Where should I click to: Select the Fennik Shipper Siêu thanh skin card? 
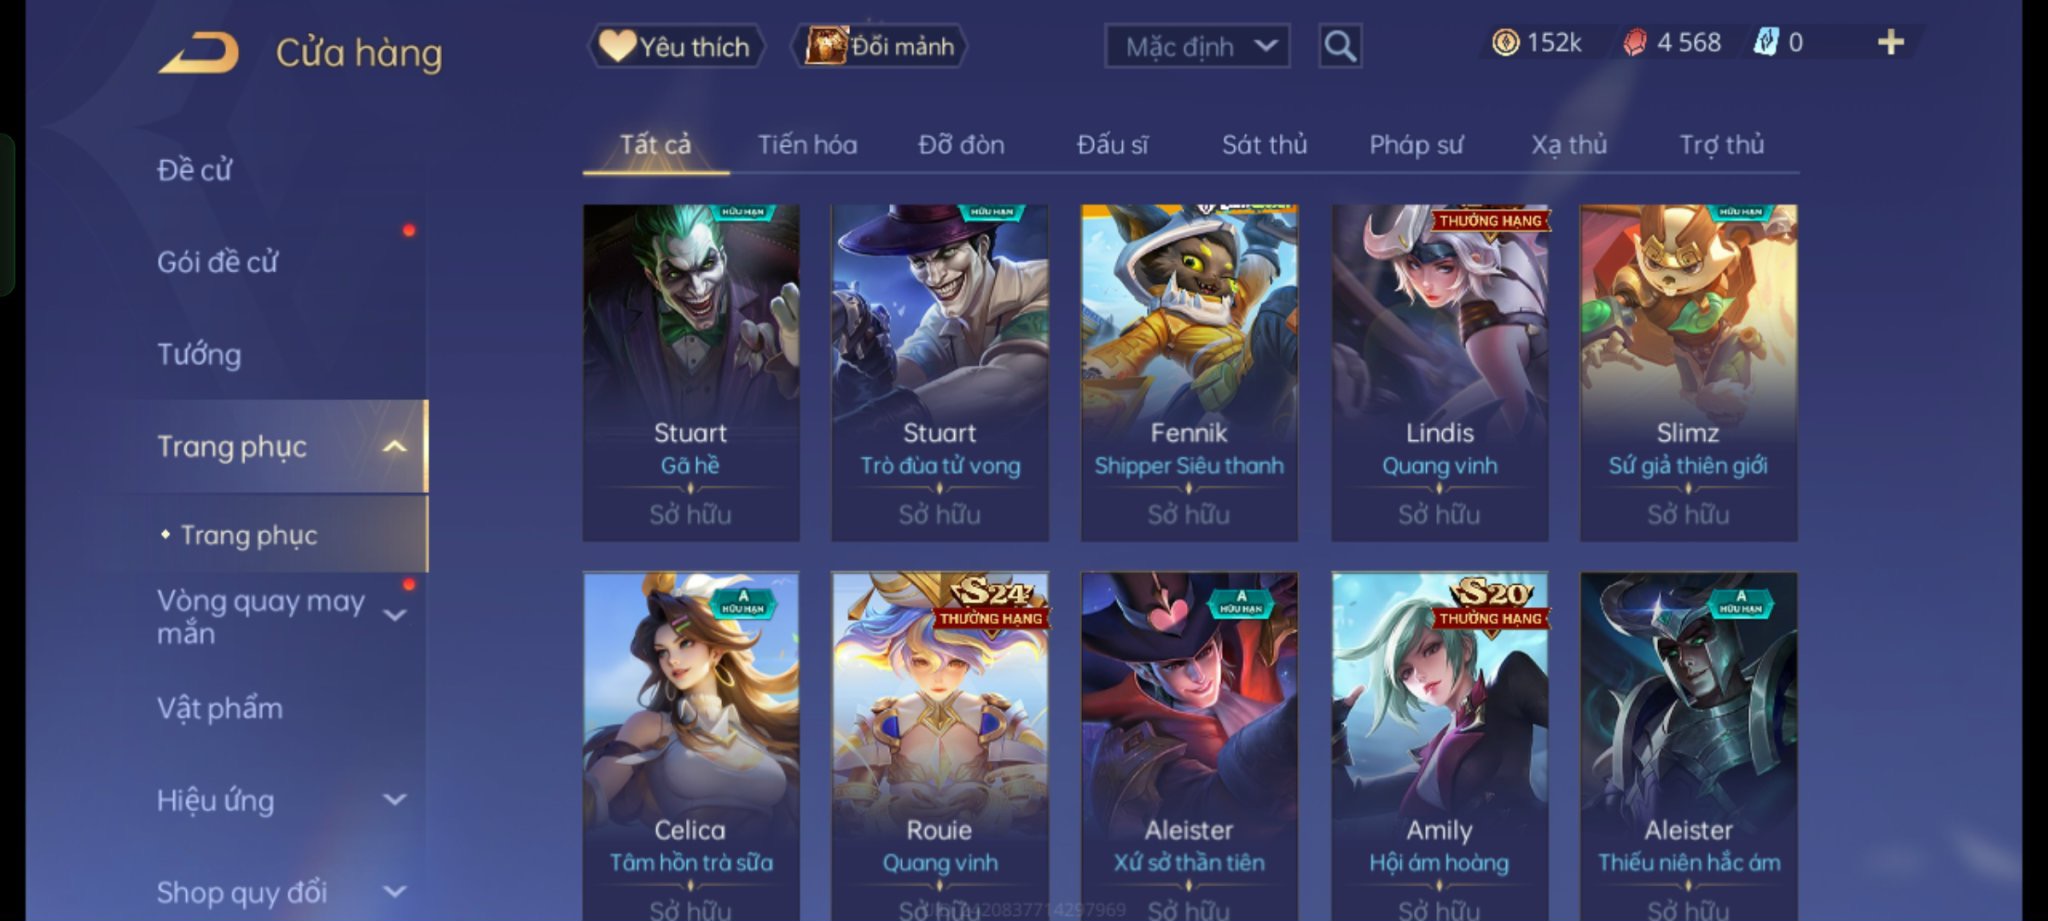coord(1189,373)
